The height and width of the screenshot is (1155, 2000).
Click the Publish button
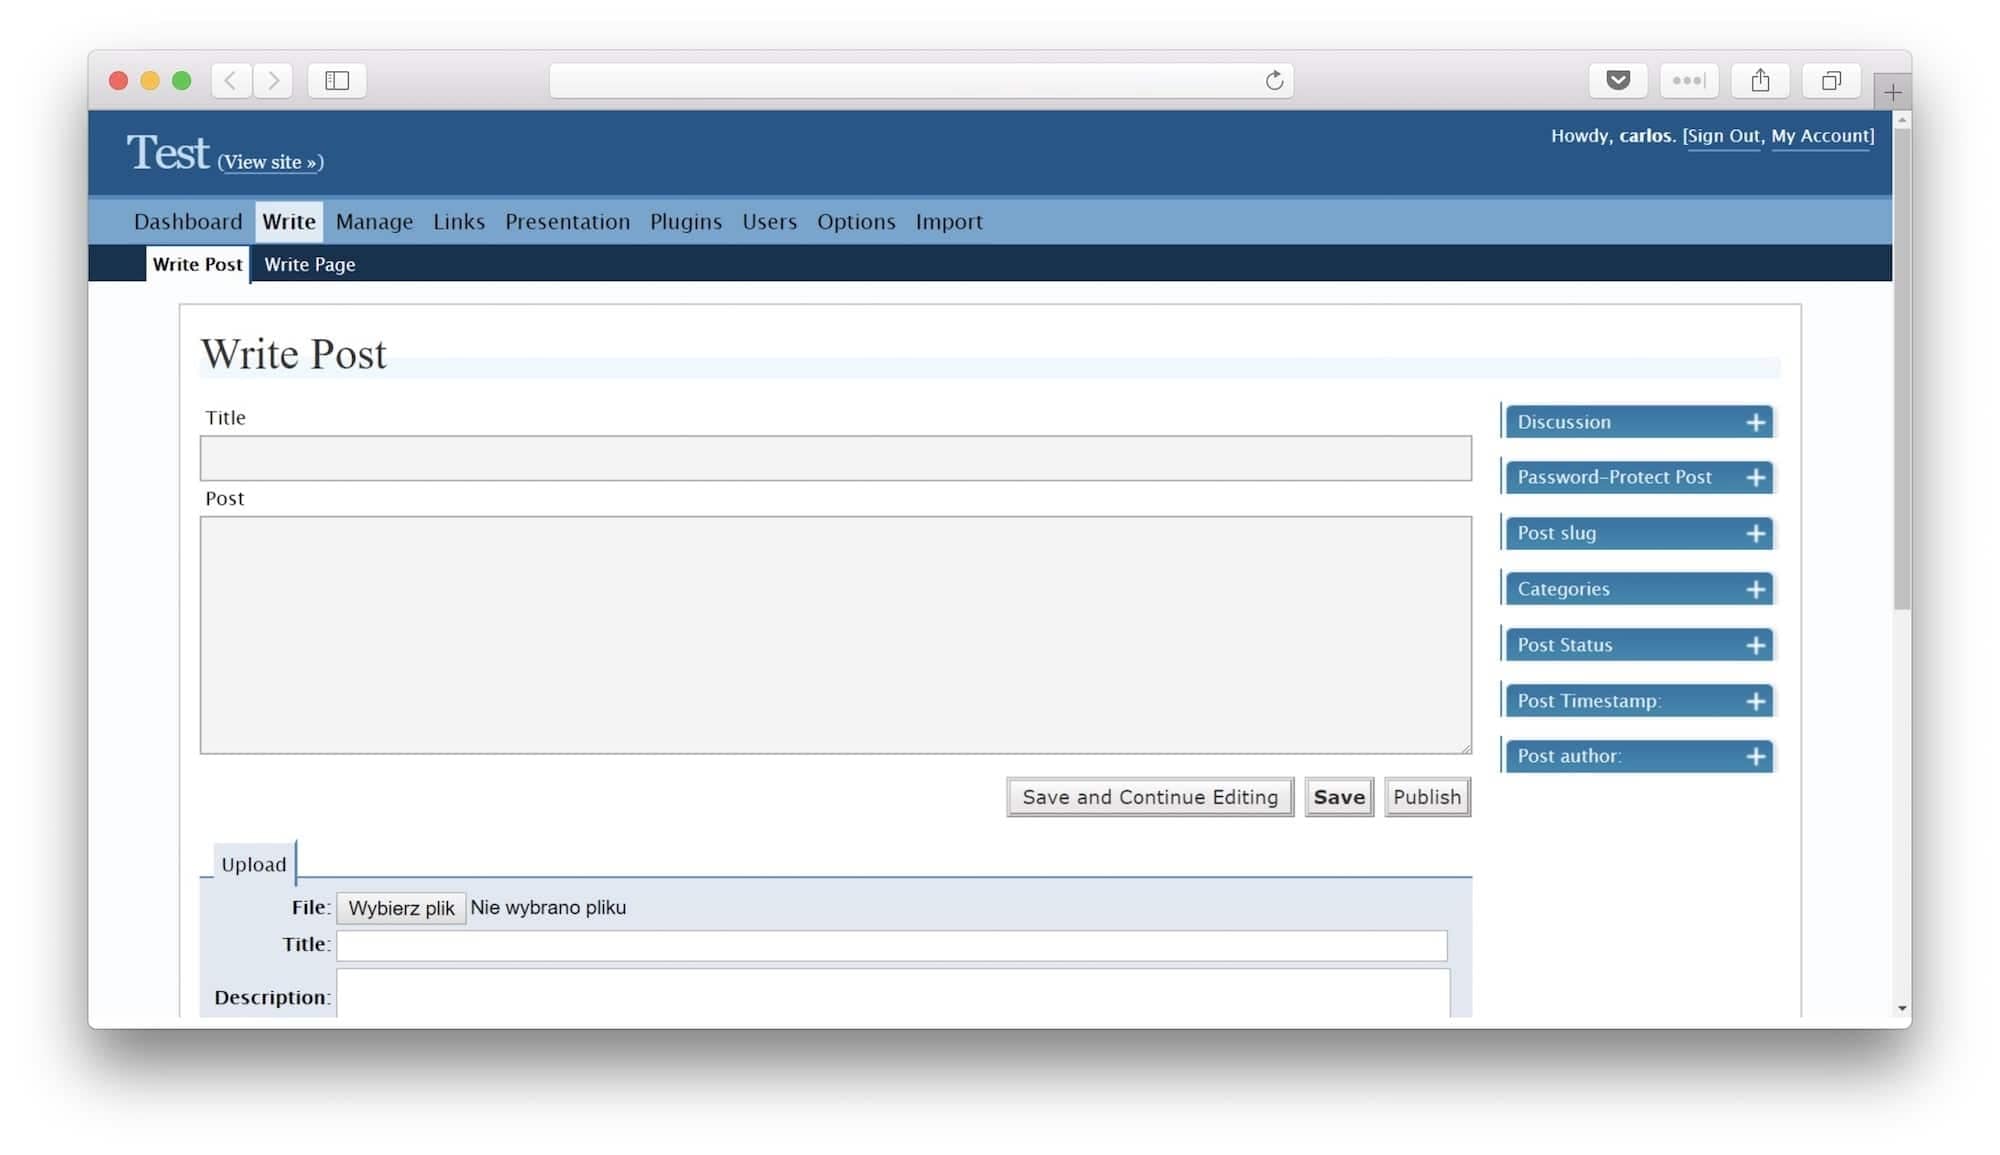pos(1426,797)
